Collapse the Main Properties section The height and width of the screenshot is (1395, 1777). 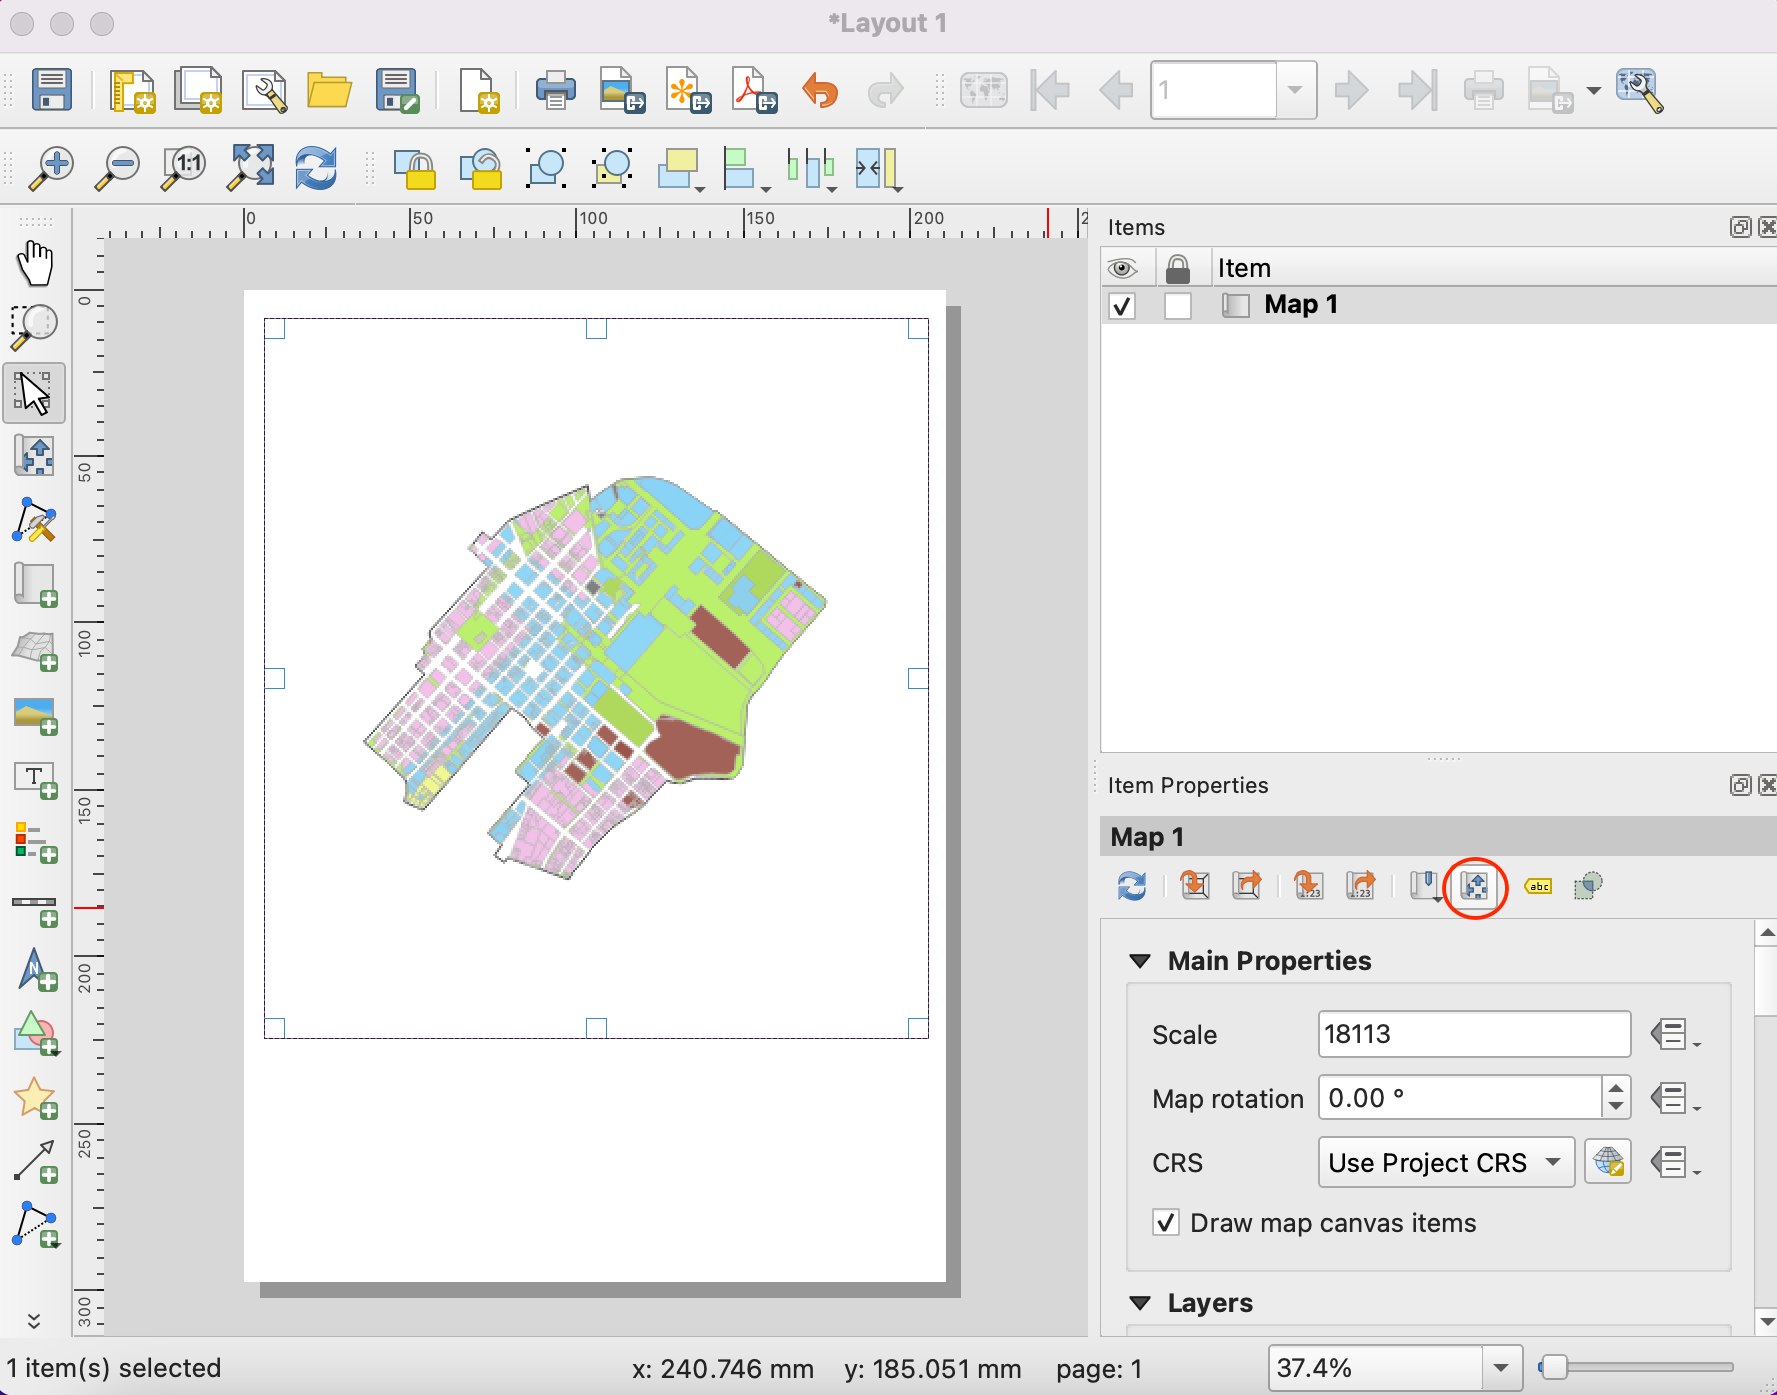[1140, 961]
